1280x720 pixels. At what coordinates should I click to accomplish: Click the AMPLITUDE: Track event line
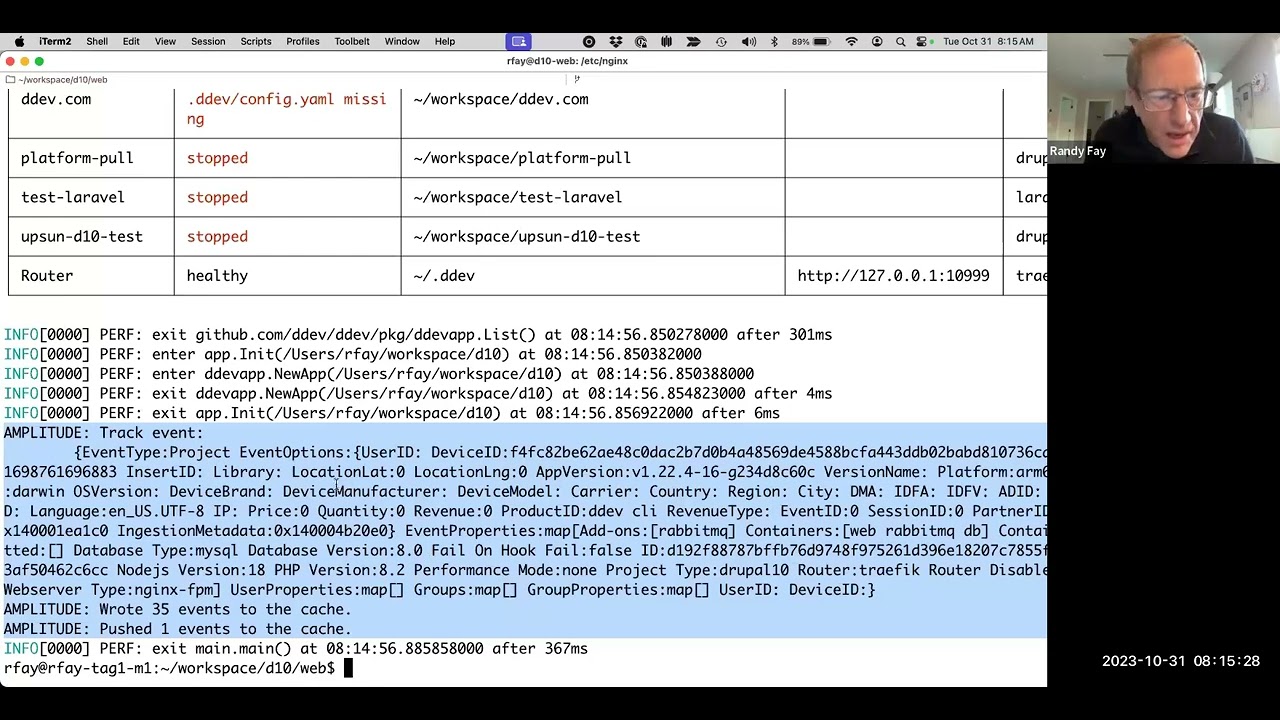click(103, 433)
